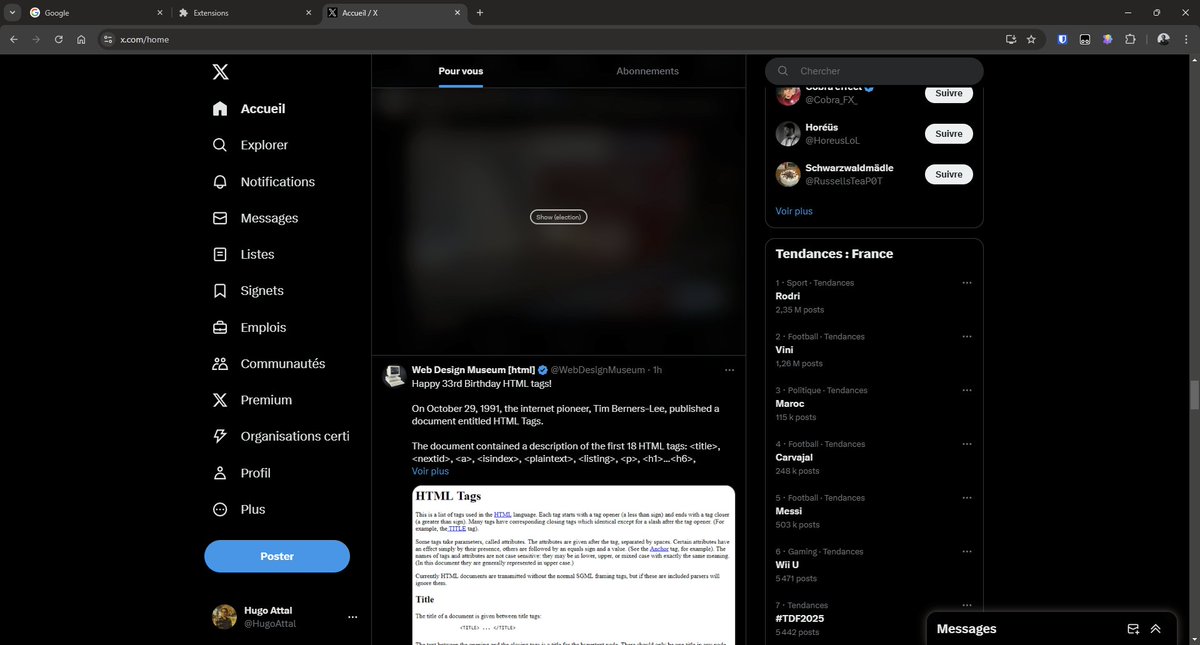
Task: Open the Messages envelope icon in sidebar
Action: [x=220, y=217]
